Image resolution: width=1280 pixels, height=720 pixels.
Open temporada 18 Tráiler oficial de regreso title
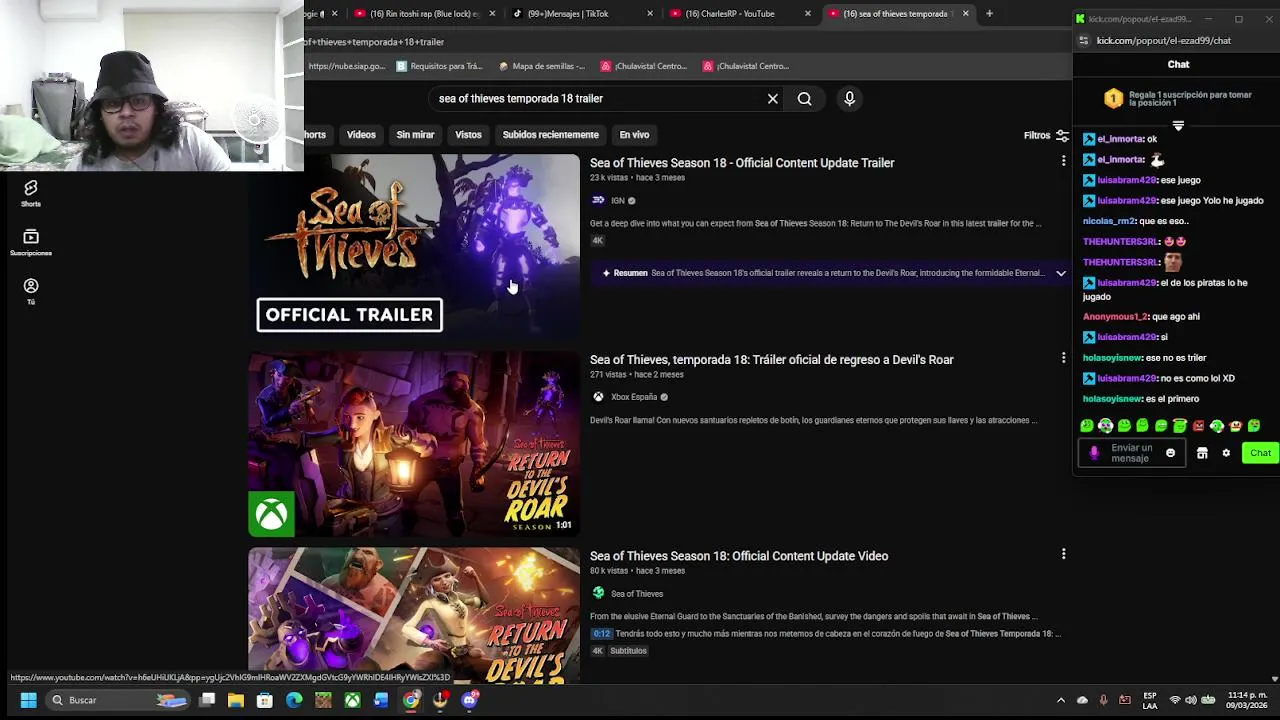[771, 360]
